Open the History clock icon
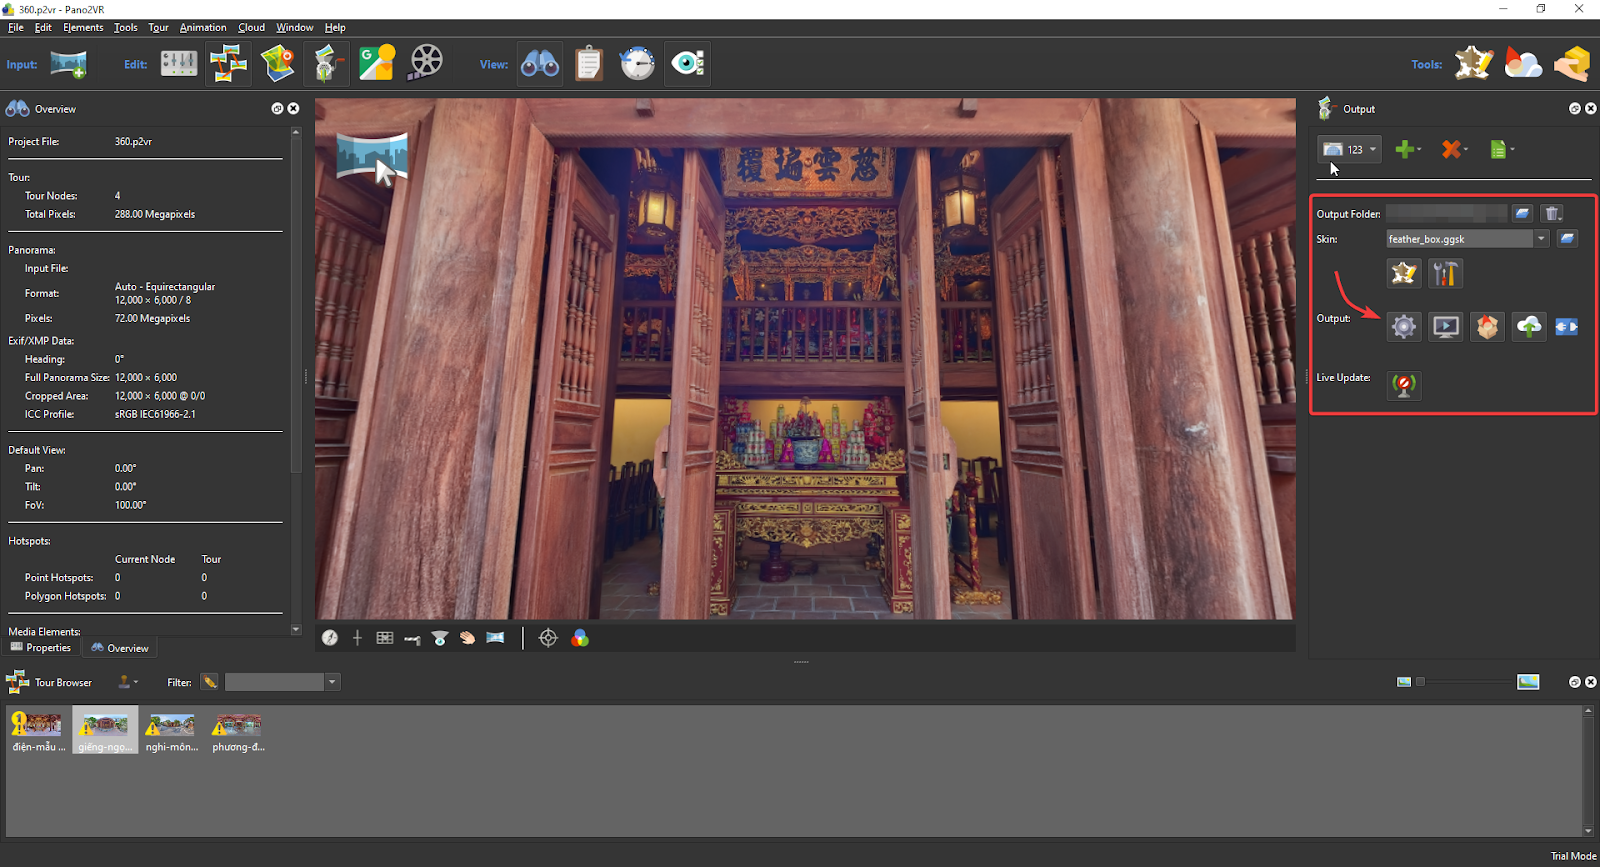This screenshot has height=867, width=1600. [x=637, y=64]
